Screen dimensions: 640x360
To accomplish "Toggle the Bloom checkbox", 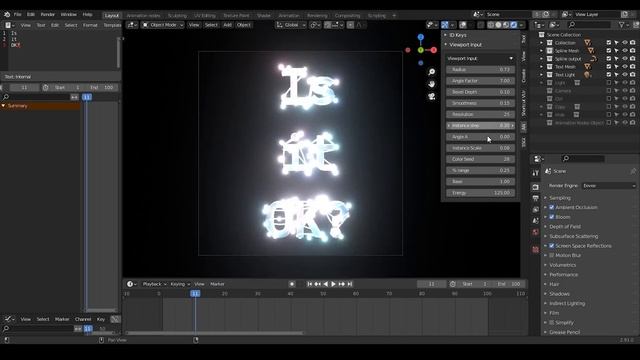I will pyautogui.click(x=552, y=217).
